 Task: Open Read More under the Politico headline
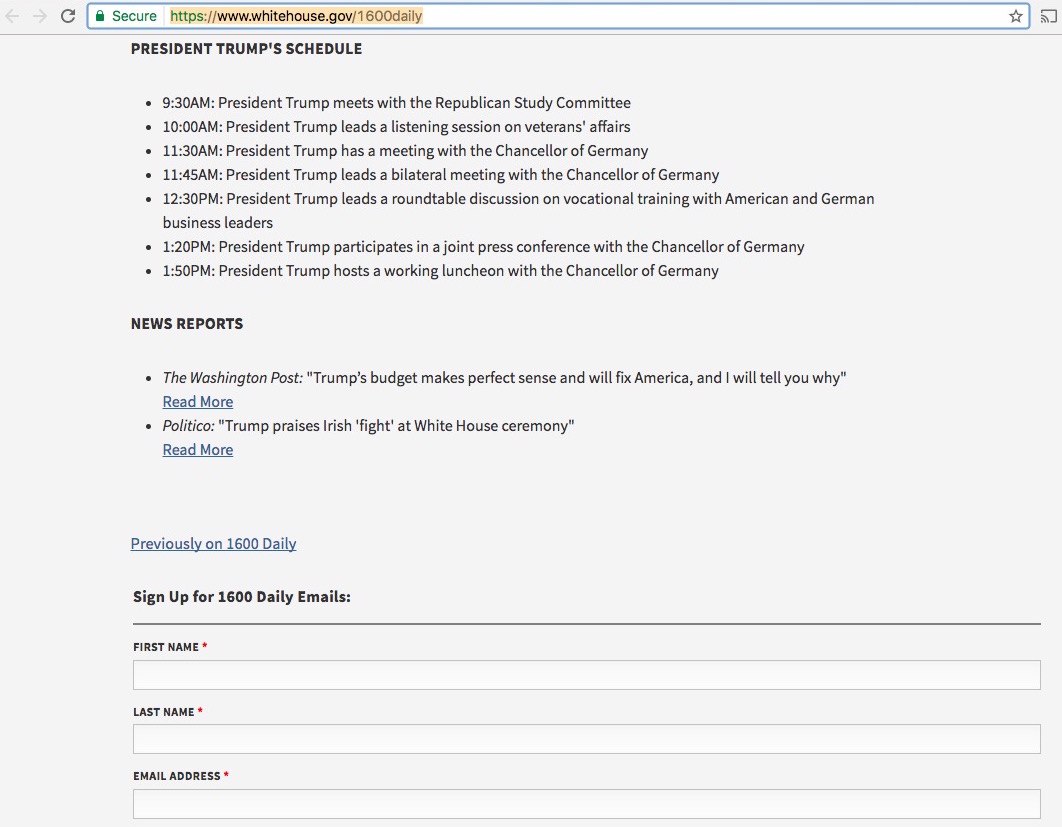(198, 450)
